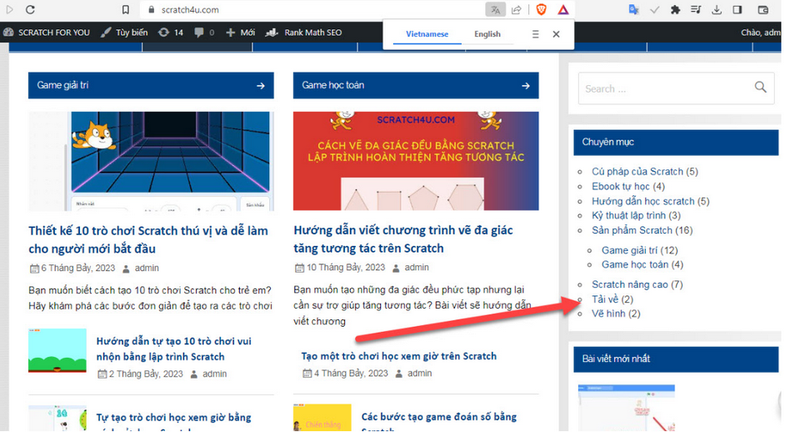Screen dimensions: 800x437
Task: Open Tùy biến customizer in admin bar
Action: tap(124, 33)
